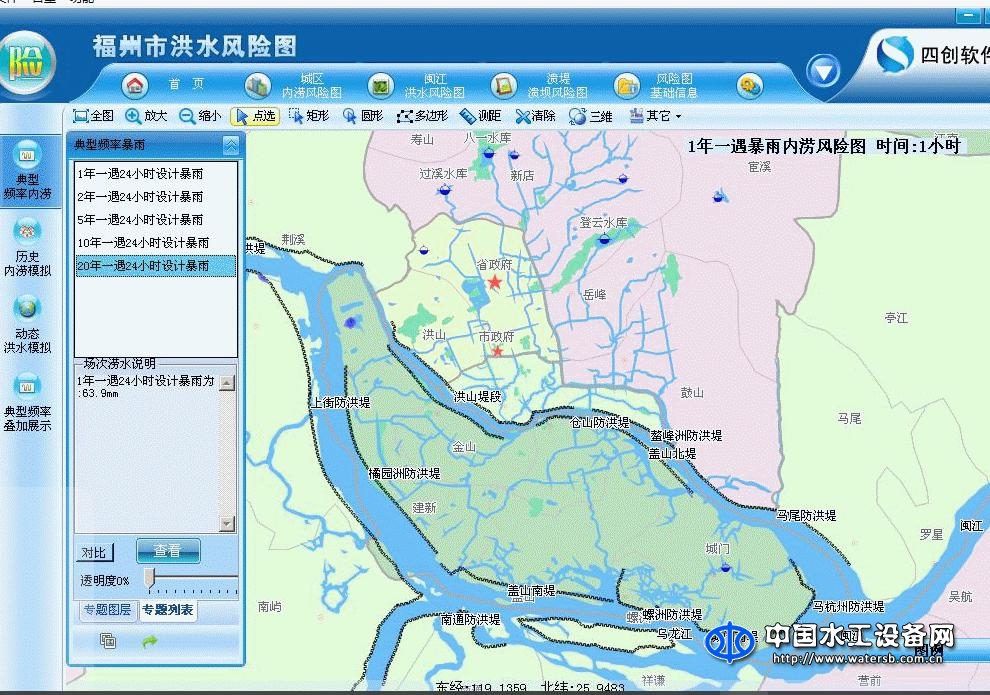Start the 测距 distance measurement tool
The image size is (990, 695).
click(480, 115)
